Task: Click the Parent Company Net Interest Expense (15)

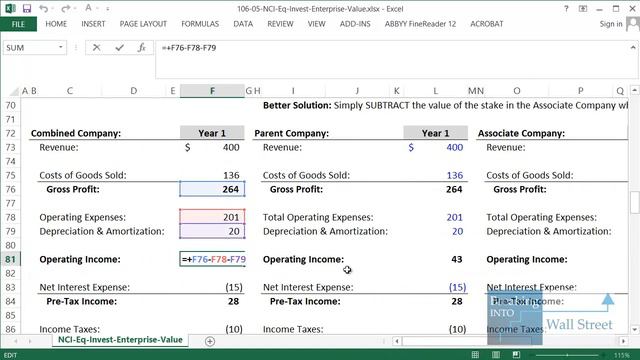Action: 457,287
